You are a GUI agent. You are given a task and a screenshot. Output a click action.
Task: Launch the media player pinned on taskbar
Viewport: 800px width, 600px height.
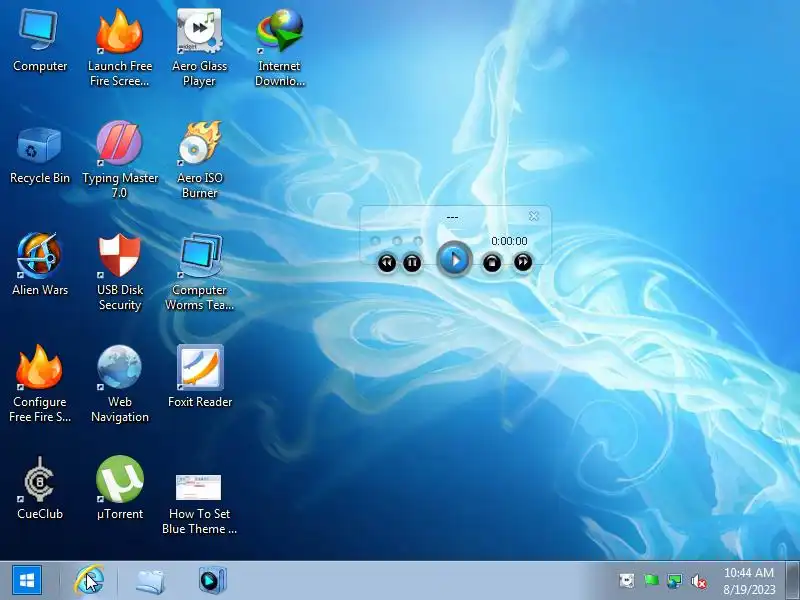[x=212, y=580]
